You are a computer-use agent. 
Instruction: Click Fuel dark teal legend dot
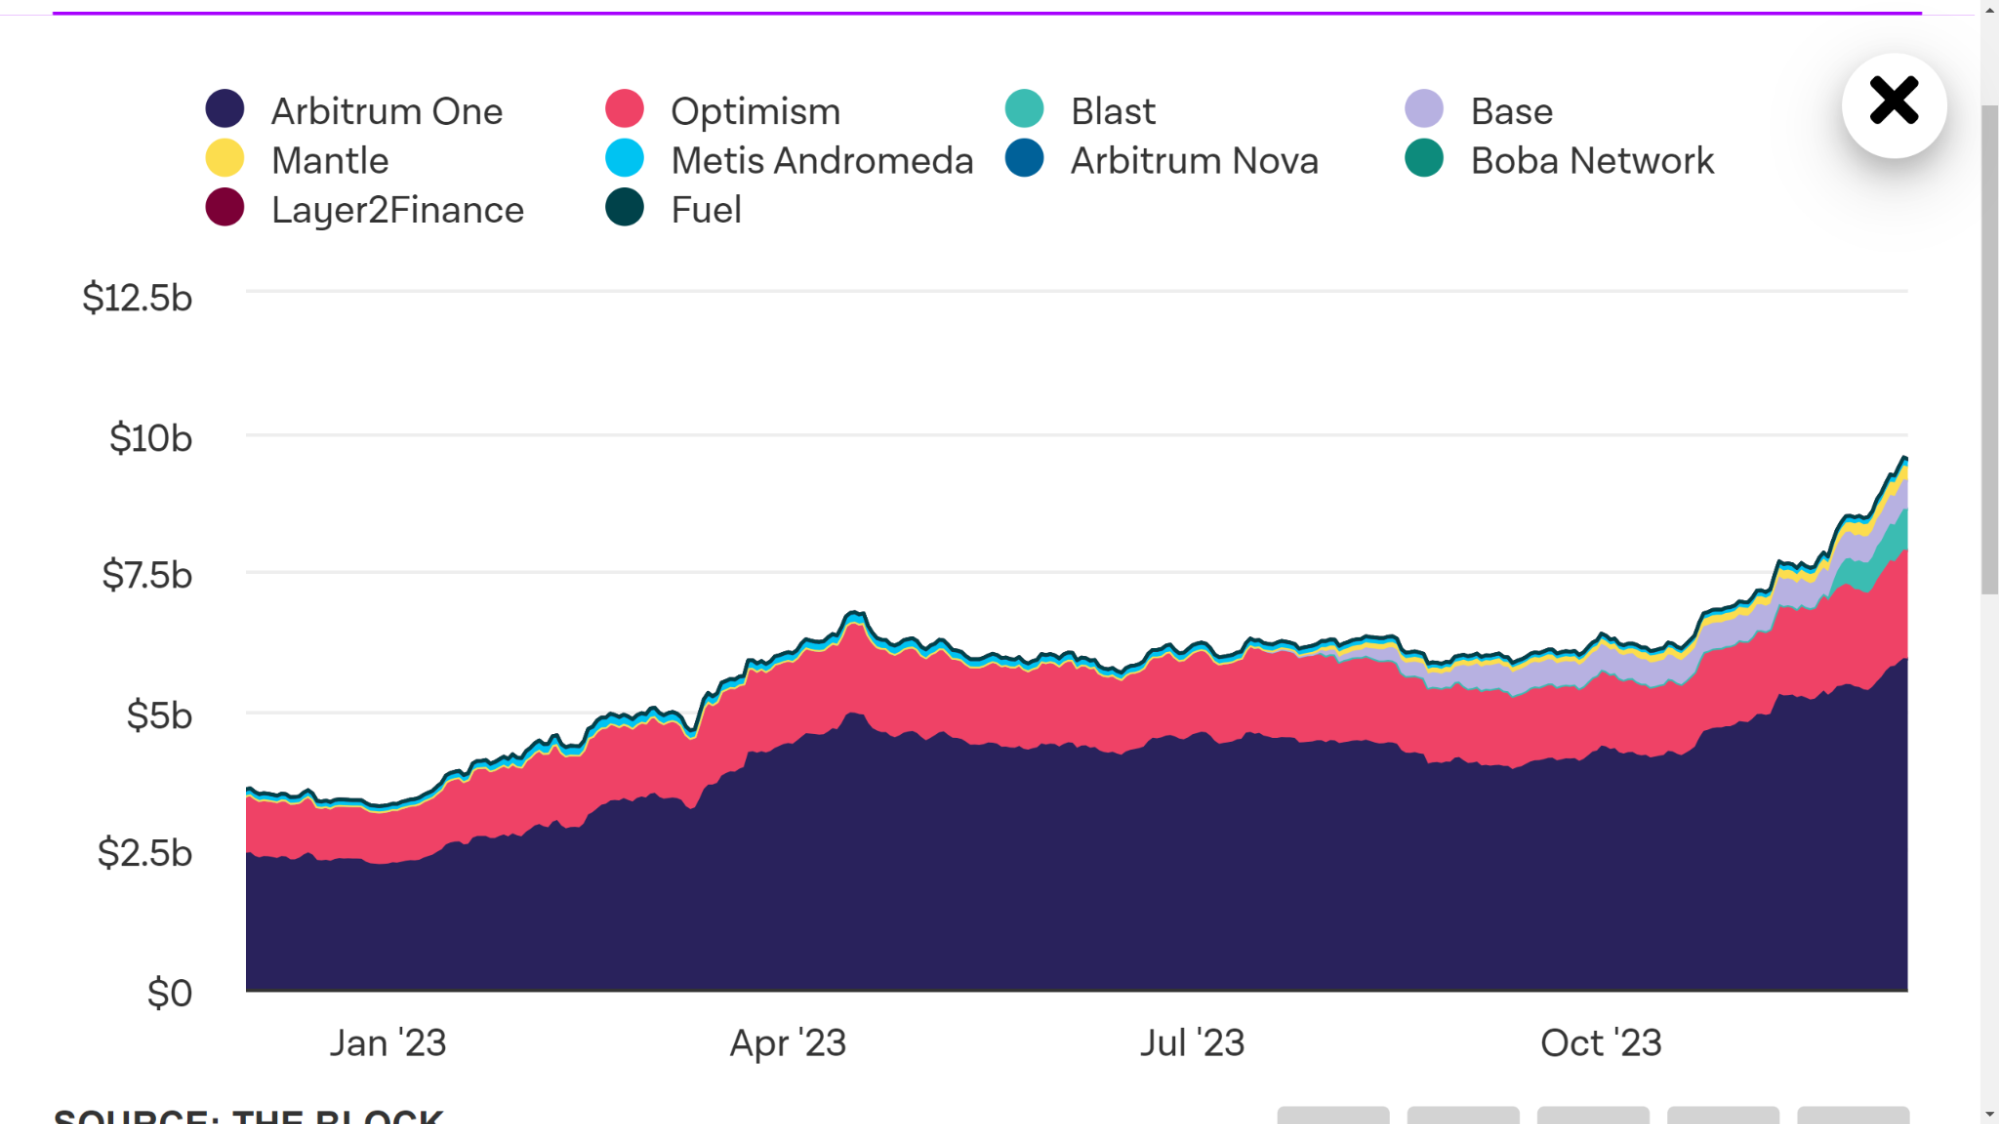pyautogui.click(x=625, y=208)
